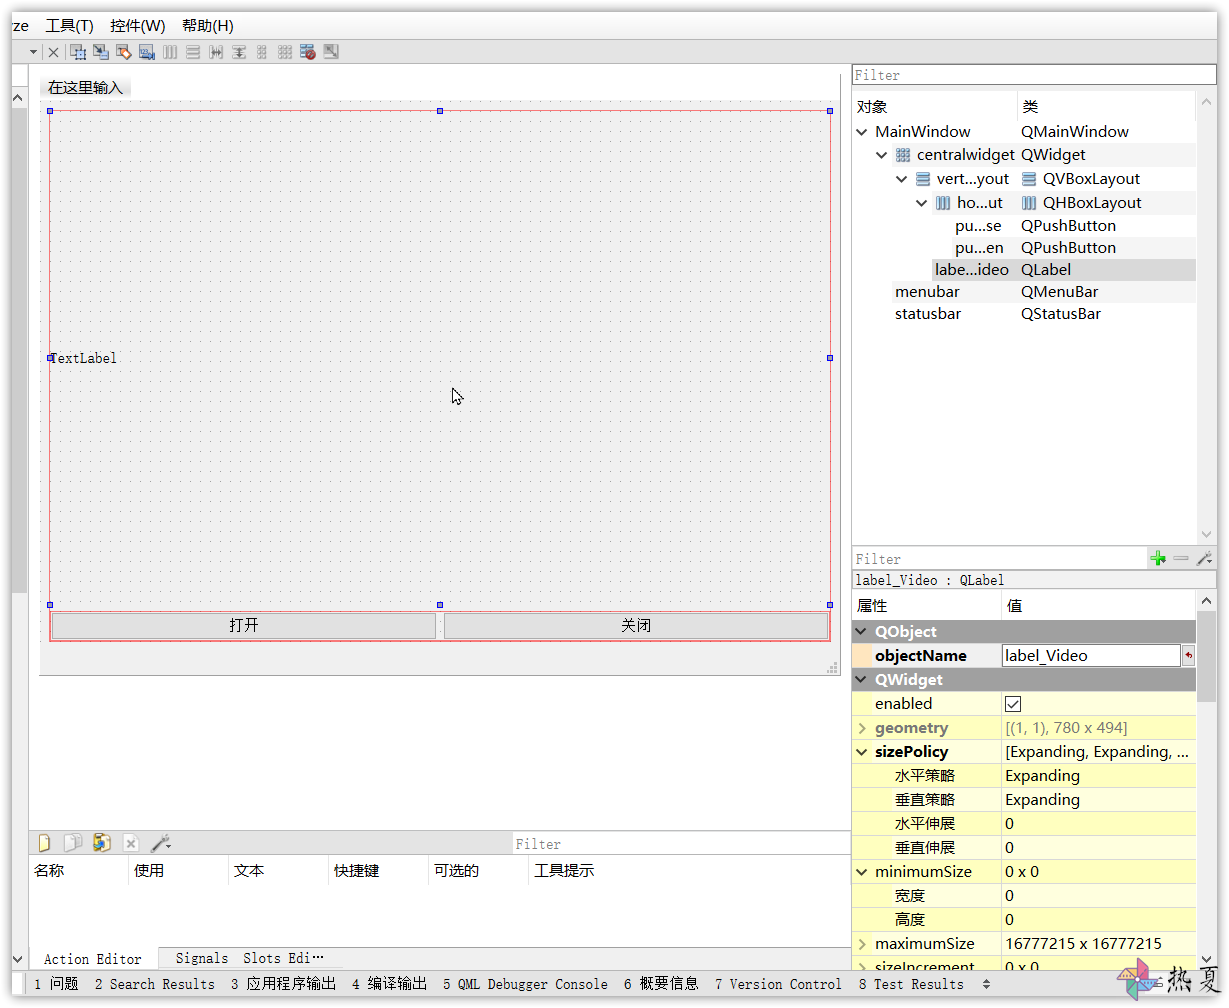This screenshot has width=1229, height=1008.
Task: Open the 编译输出 output pane
Action: click(x=389, y=984)
